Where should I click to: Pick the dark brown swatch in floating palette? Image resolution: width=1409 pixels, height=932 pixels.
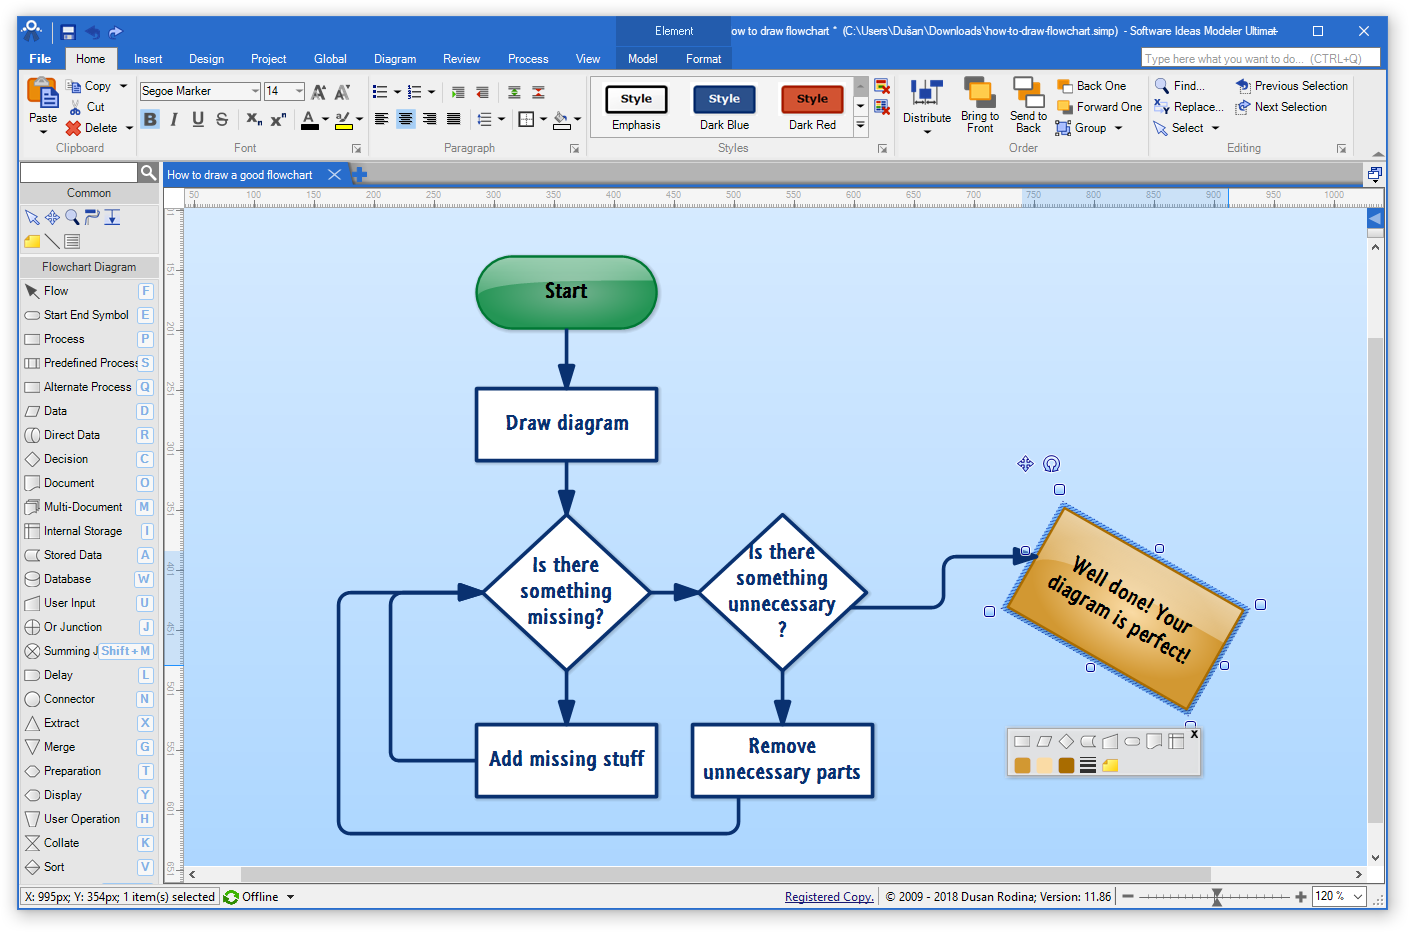coord(1066,764)
